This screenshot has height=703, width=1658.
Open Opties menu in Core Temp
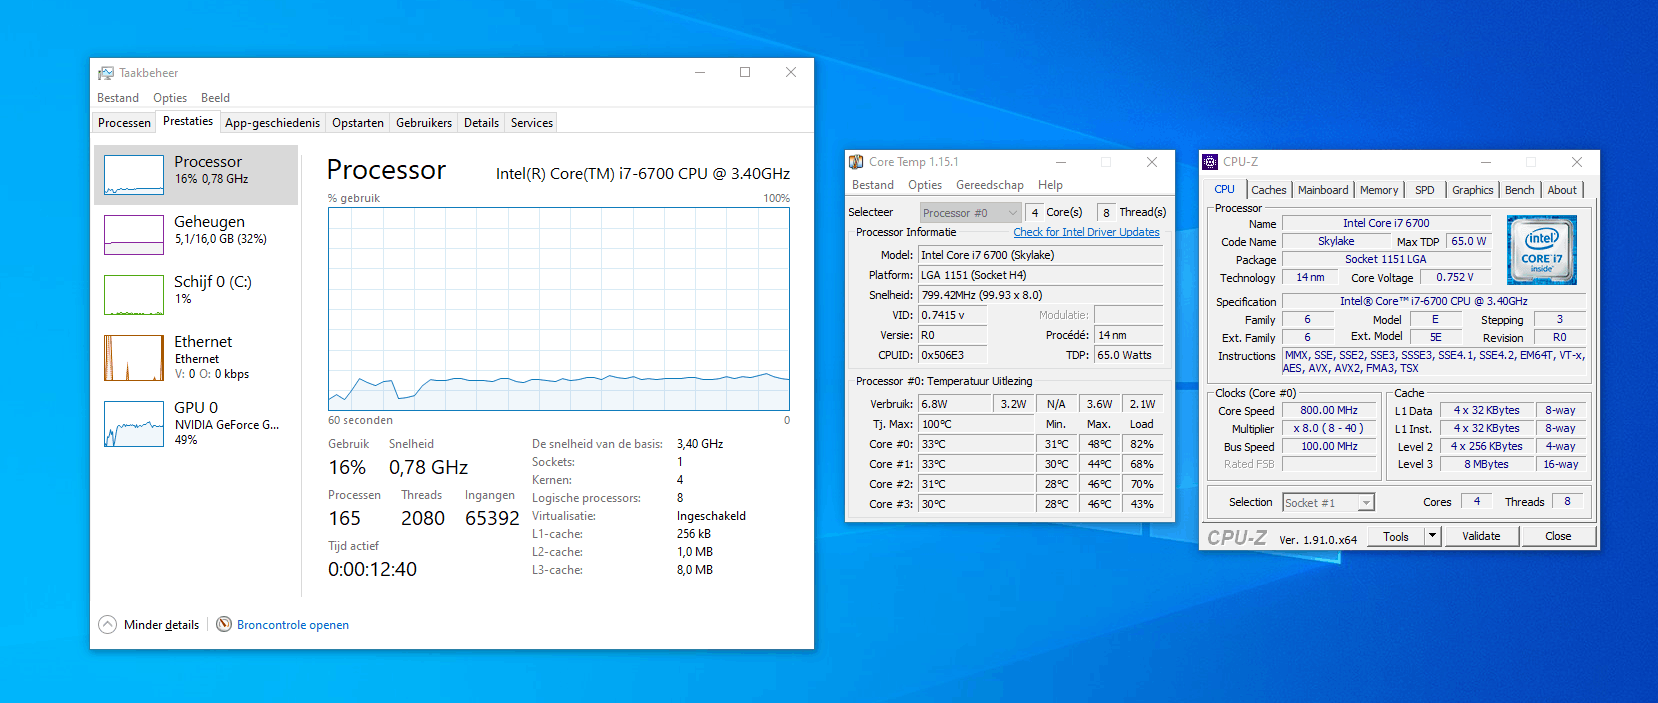click(925, 185)
